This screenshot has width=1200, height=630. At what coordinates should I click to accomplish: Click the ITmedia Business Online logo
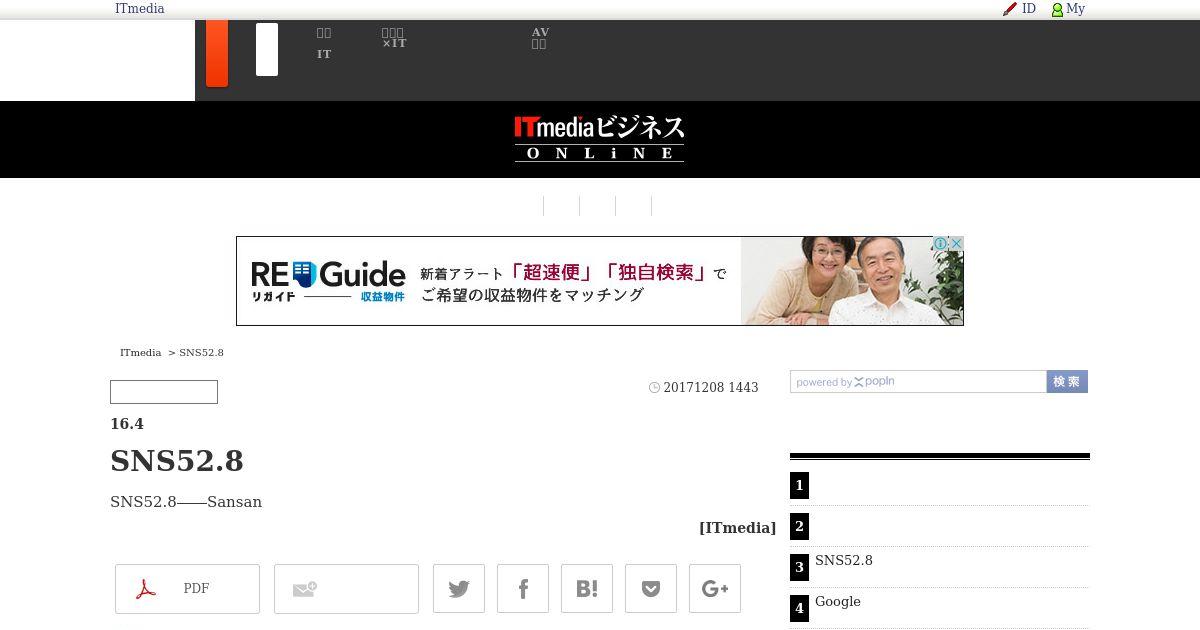pyautogui.click(x=600, y=138)
